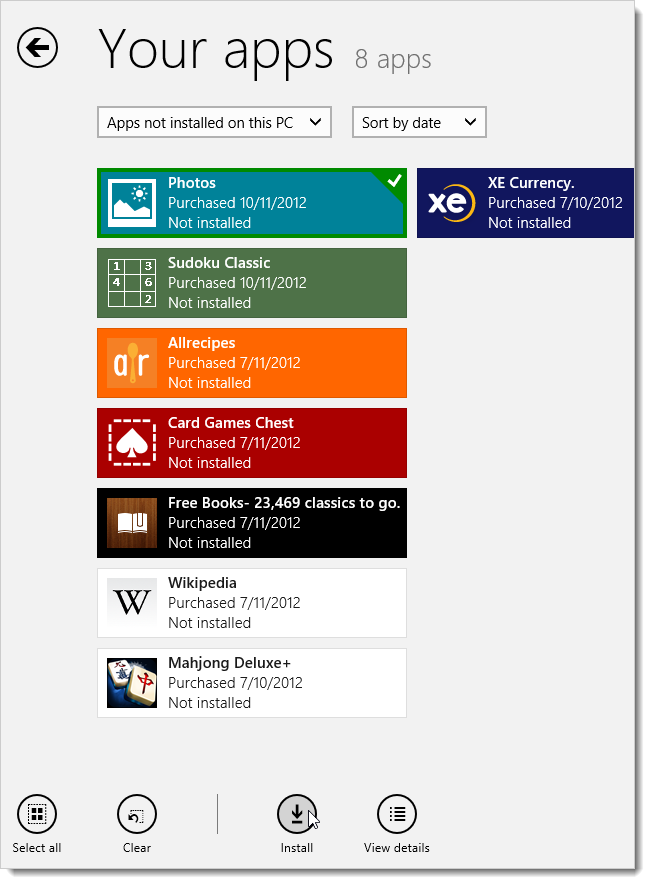Click 'Purchased 7/11/2012' on Card Games Chest
This screenshot has height=884, width=650.
pos(234,443)
